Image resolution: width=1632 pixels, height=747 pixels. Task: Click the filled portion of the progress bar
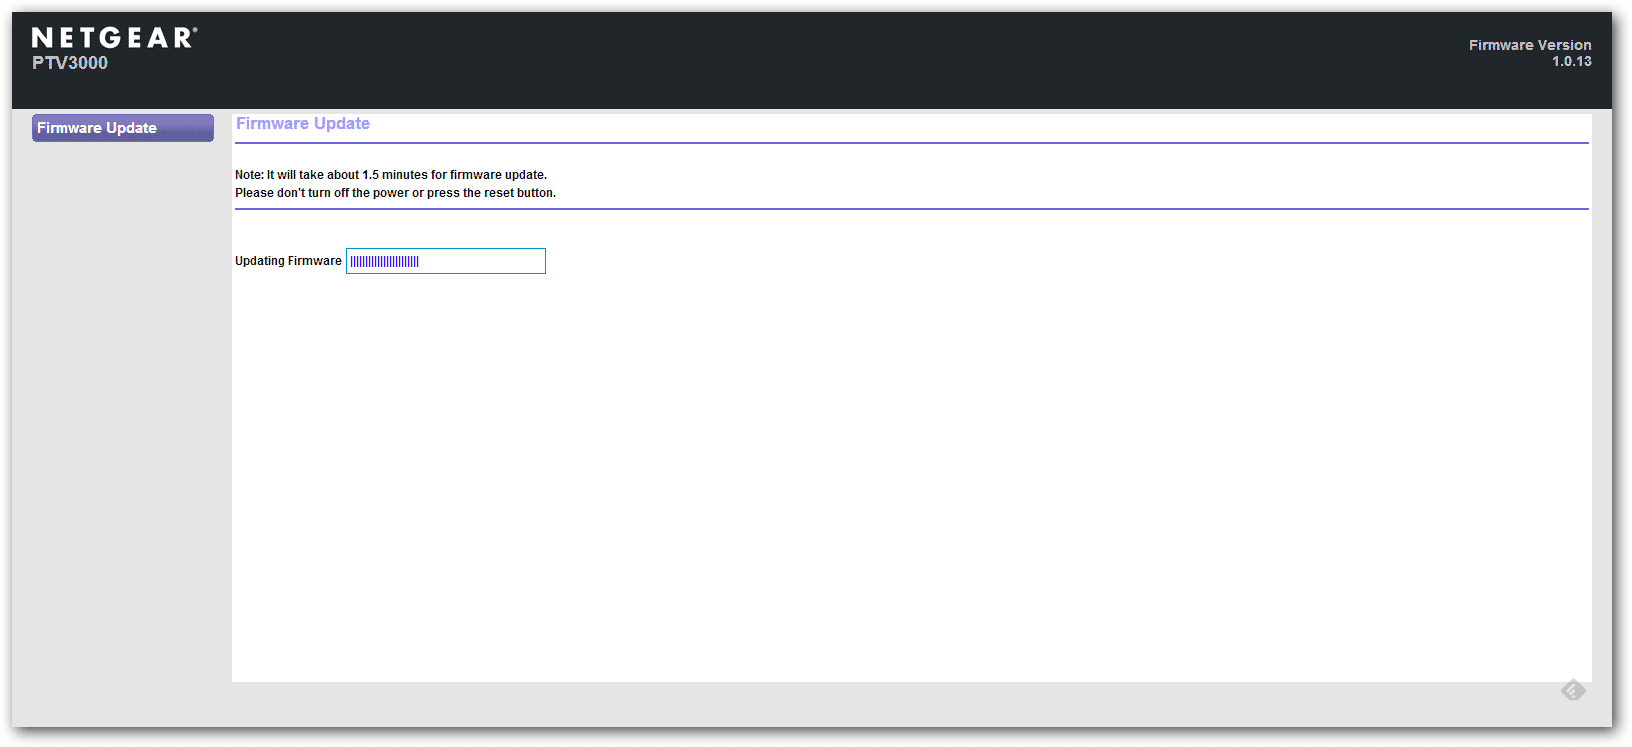point(385,261)
